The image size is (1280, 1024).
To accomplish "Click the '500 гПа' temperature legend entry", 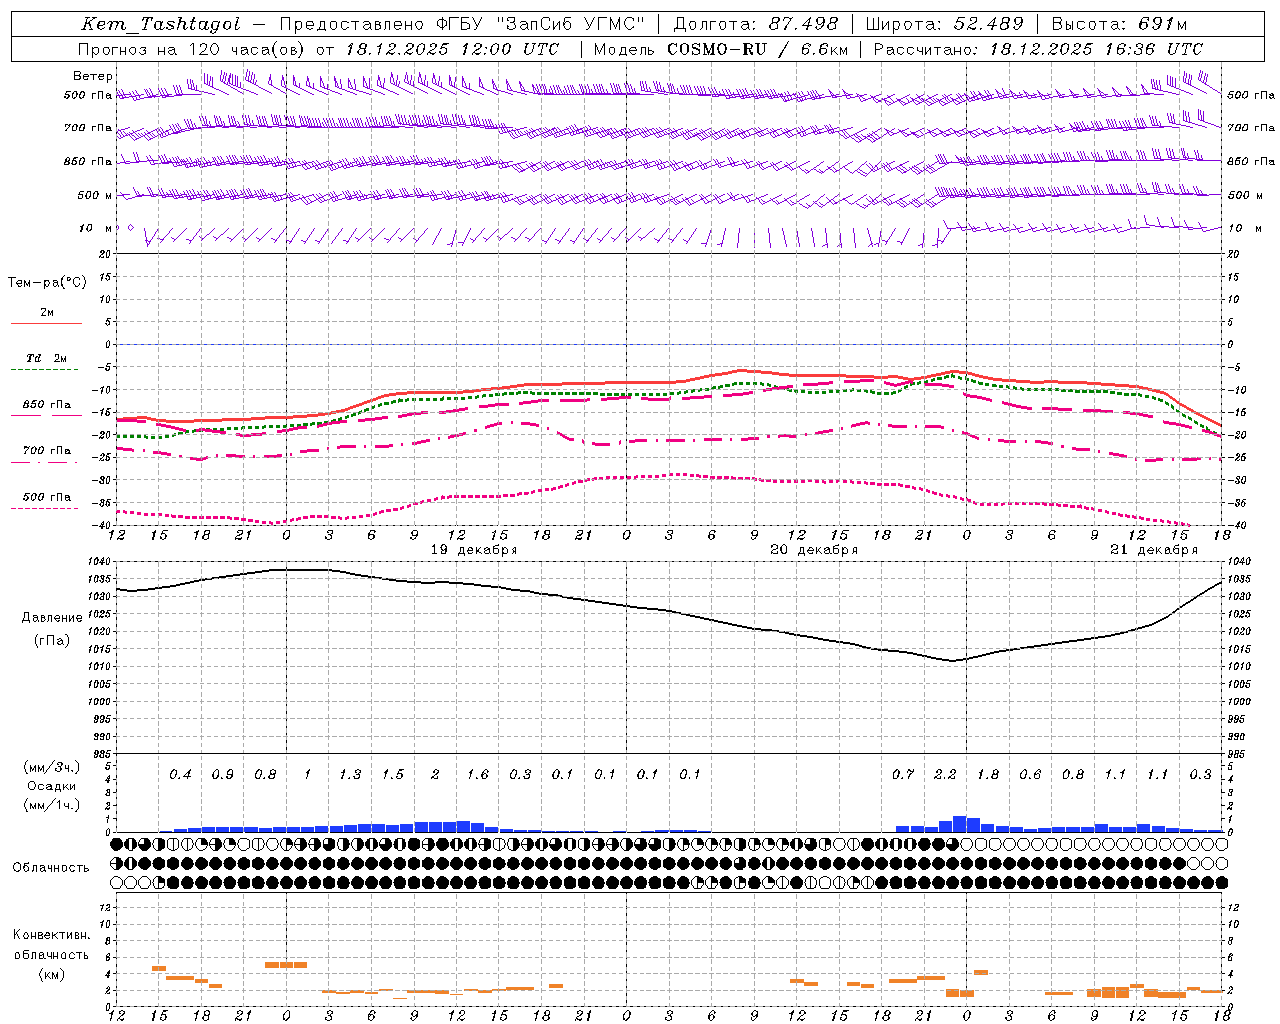I will pos(47,497).
